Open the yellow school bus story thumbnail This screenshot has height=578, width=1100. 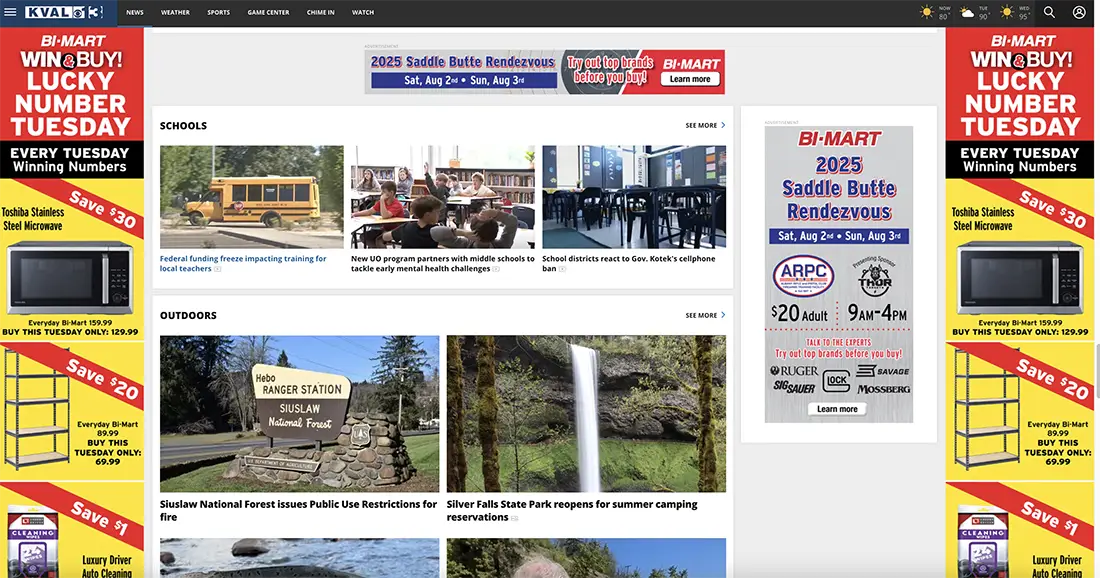point(252,197)
